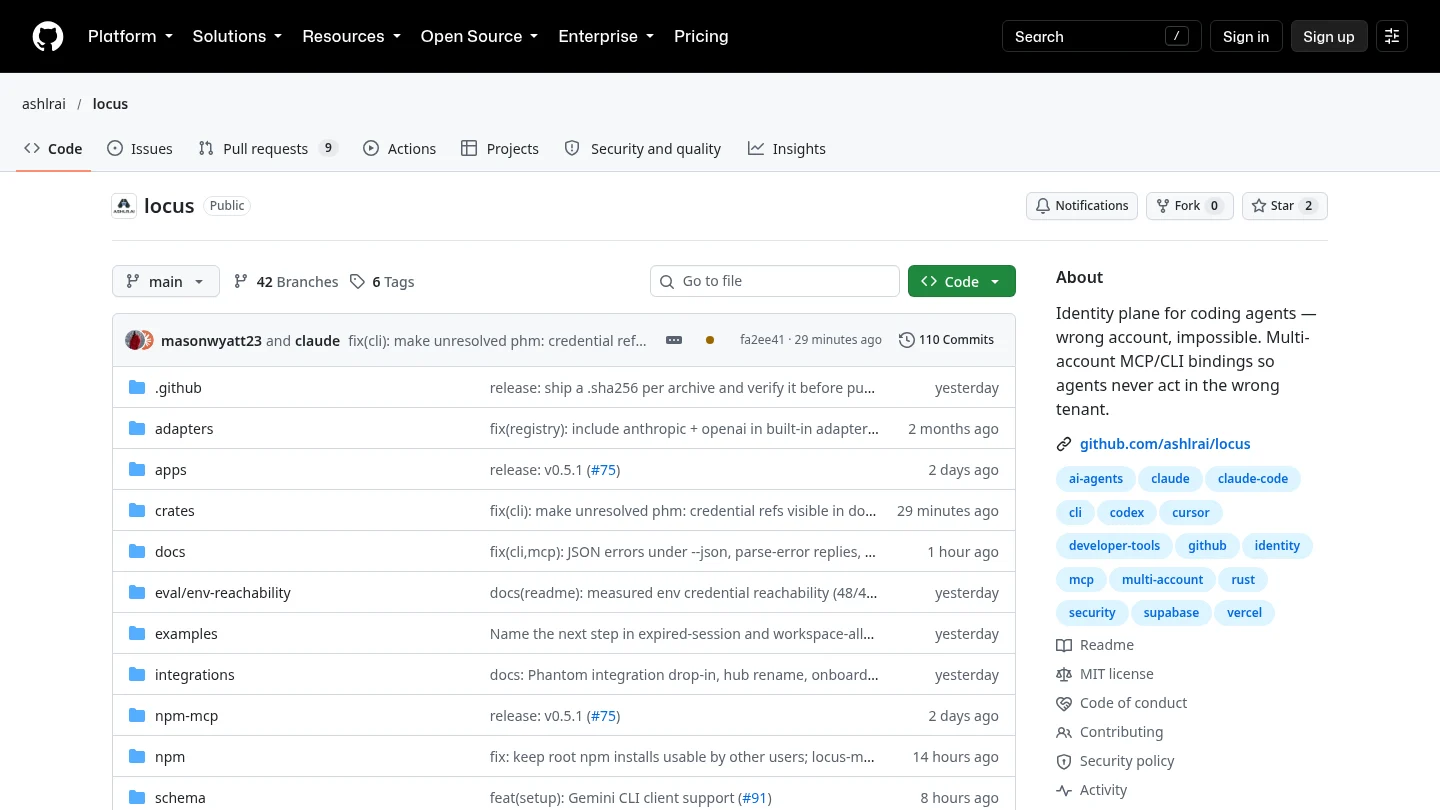Click the Security policy shield icon
The width and height of the screenshot is (1440, 810).
point(1064,761)
